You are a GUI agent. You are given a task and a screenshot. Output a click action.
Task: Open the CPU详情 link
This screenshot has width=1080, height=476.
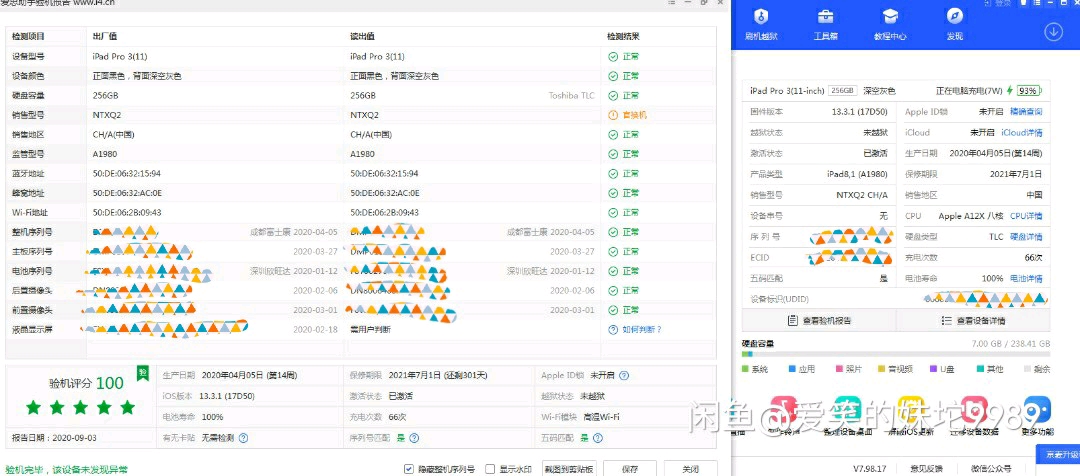[x=1026, y=216]
